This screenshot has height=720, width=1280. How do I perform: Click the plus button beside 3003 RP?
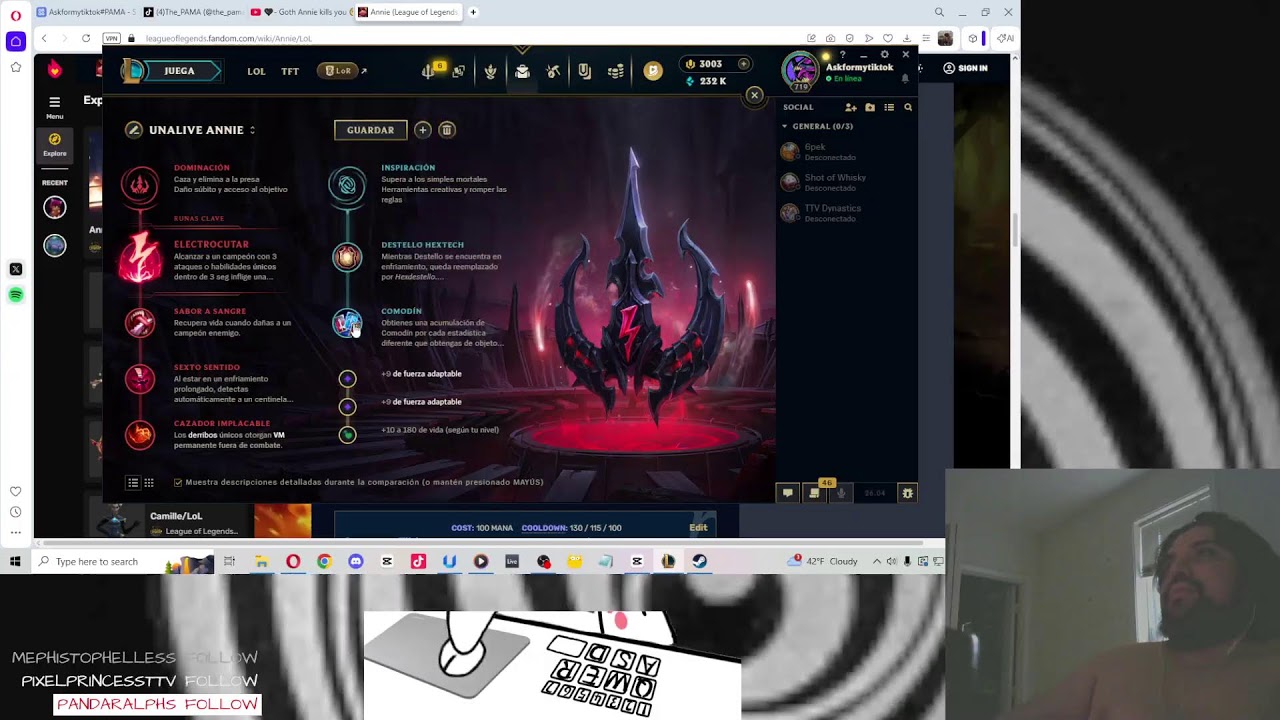[743, 64]
